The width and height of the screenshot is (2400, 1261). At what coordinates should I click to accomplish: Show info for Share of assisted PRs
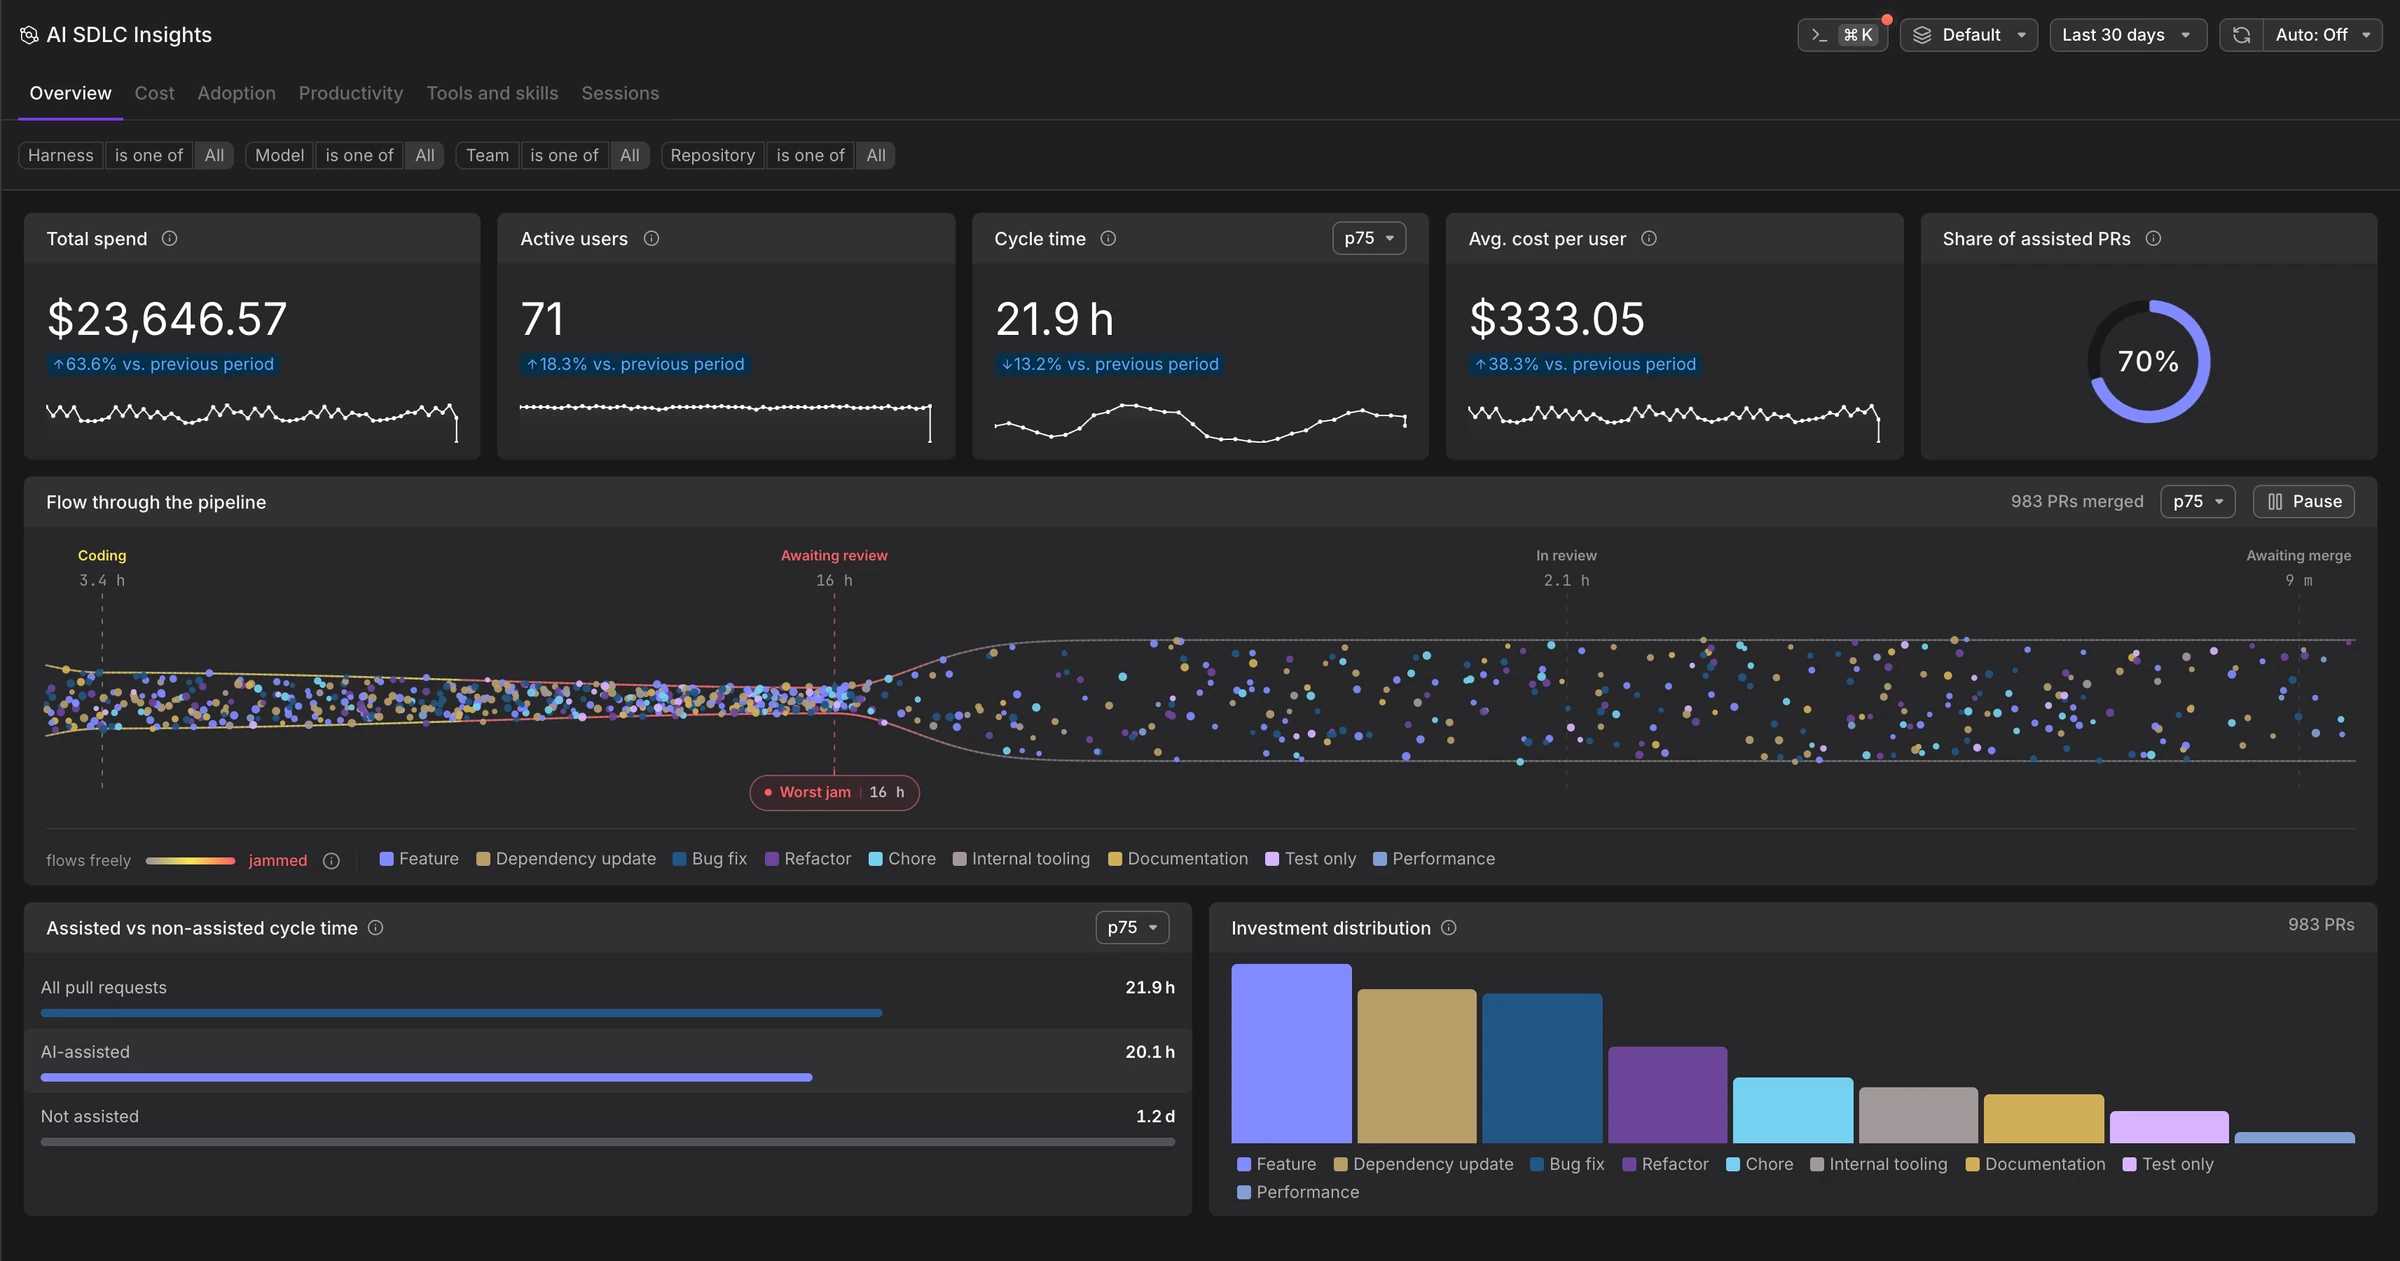(2153, 238)
